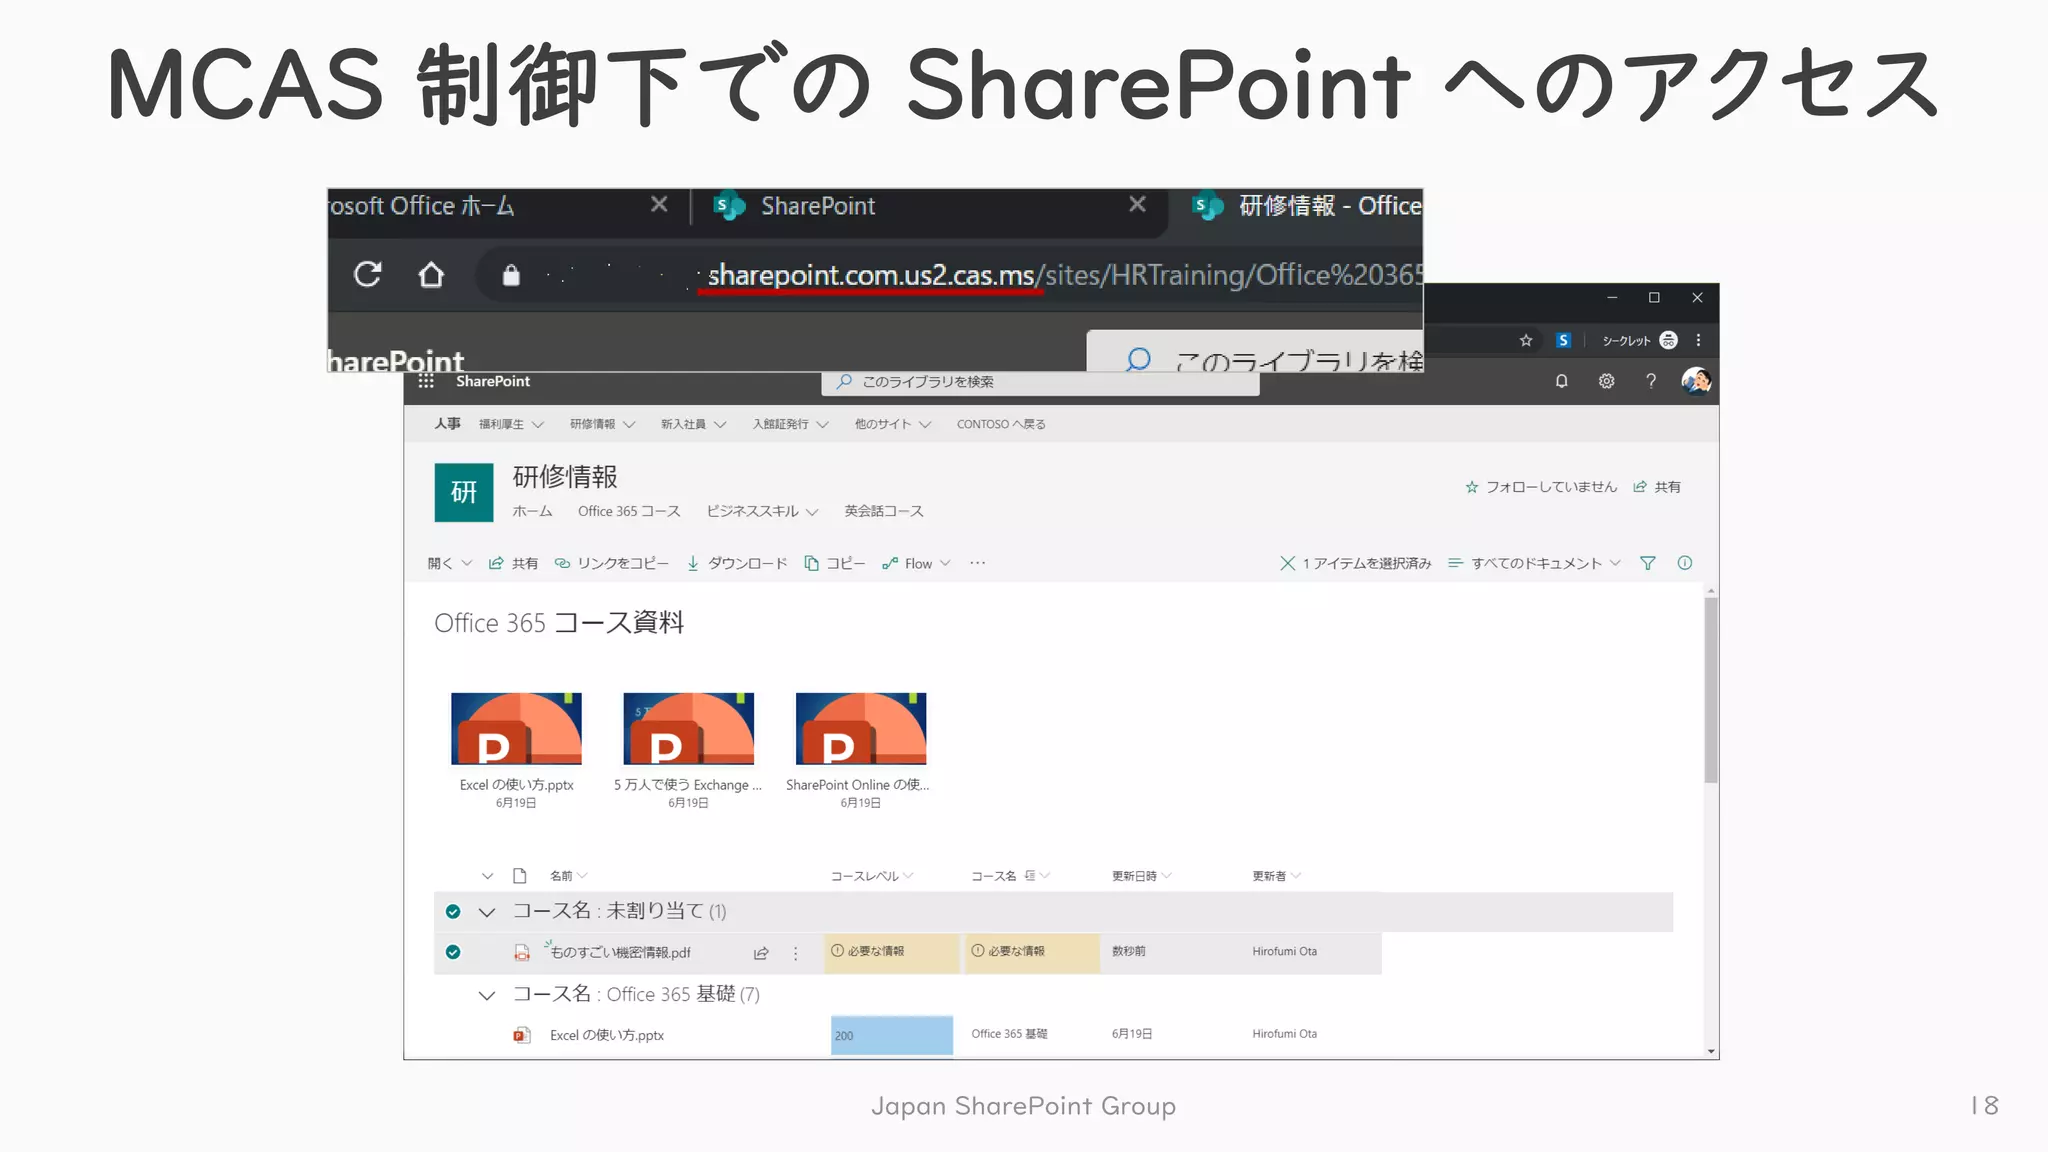Click ダウンロード in the command bar

(x=737, y=563)
